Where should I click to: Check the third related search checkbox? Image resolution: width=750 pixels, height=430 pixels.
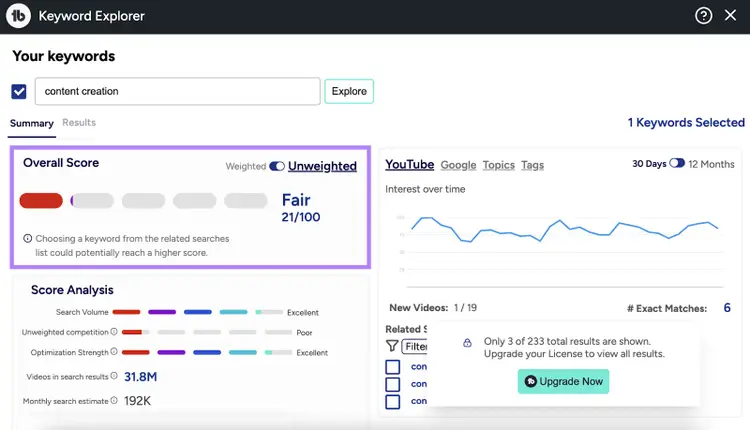[393, 401]
